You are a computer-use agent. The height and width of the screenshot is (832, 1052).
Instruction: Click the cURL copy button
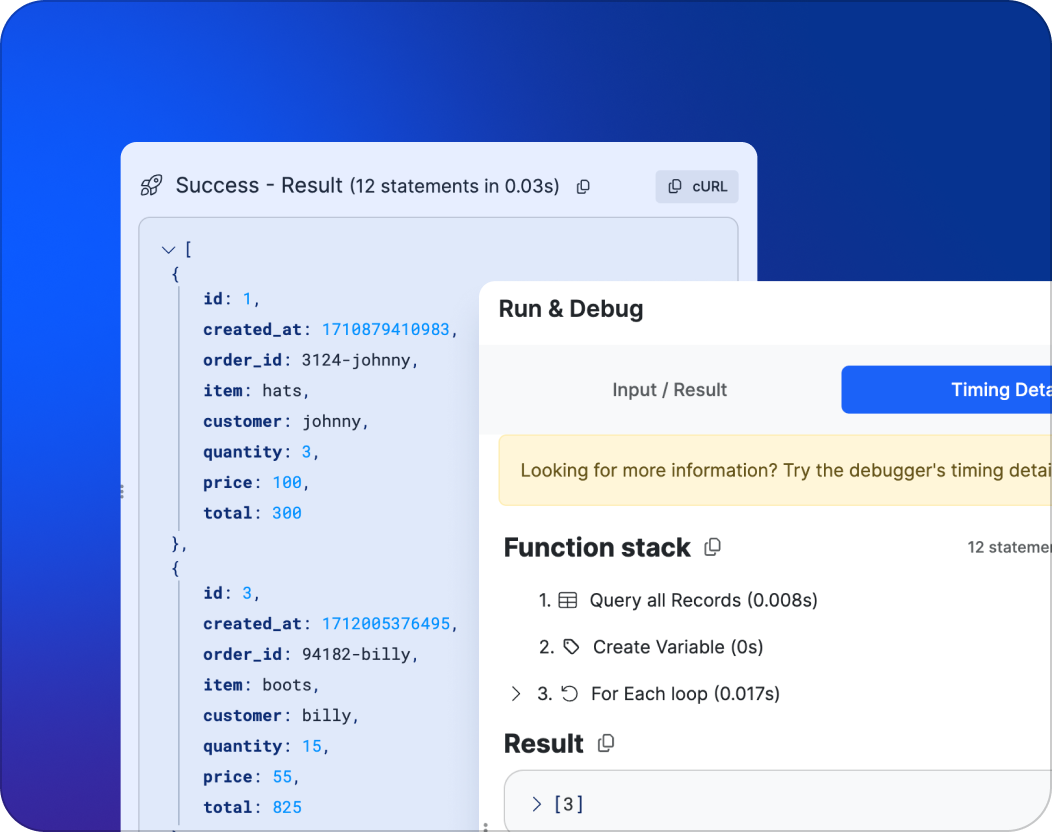coord(697,186)
